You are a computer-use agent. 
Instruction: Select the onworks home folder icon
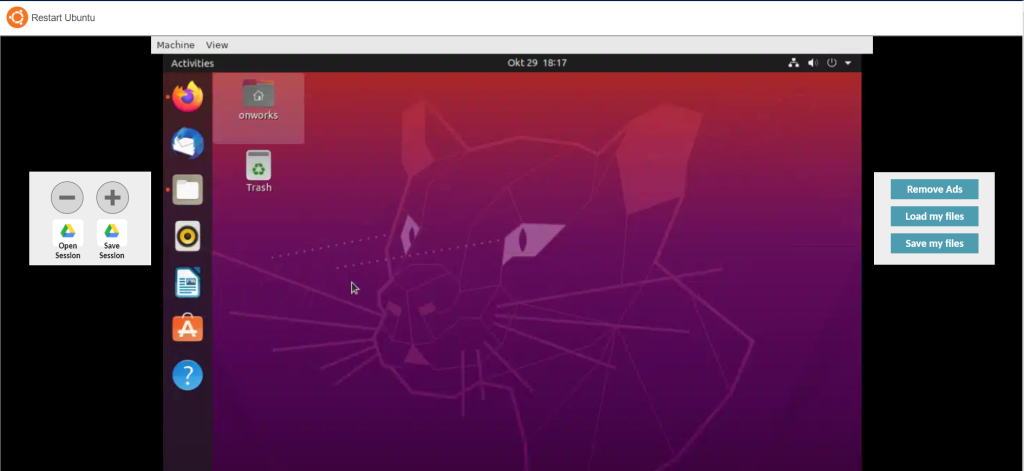click(x=258, y=101)
